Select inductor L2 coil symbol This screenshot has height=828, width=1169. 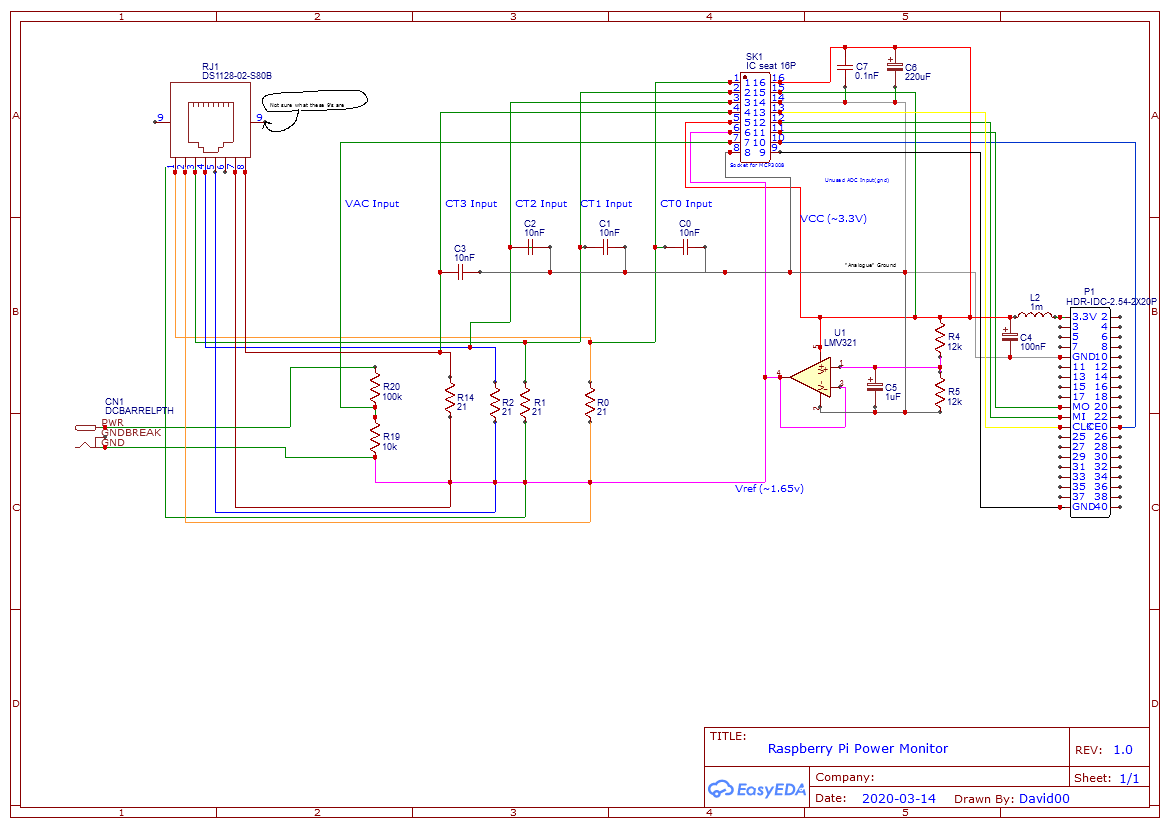click(x=1036, y=316)
